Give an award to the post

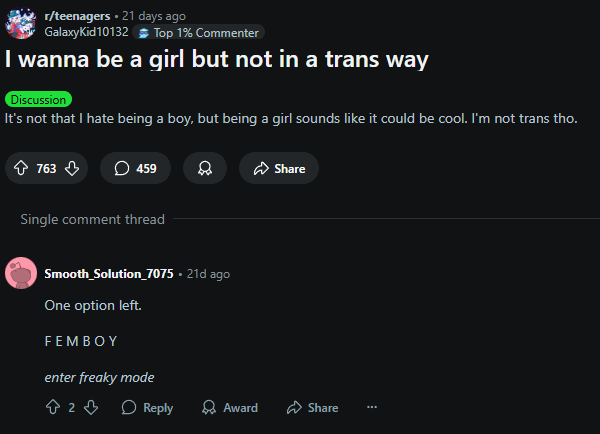(x=205, y=168)
